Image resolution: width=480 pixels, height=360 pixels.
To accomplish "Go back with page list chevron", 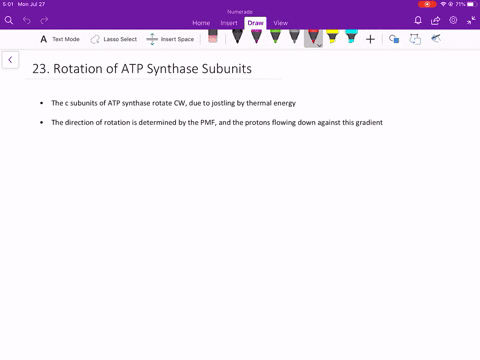I will pyautogui.click(x=10, y=60).
